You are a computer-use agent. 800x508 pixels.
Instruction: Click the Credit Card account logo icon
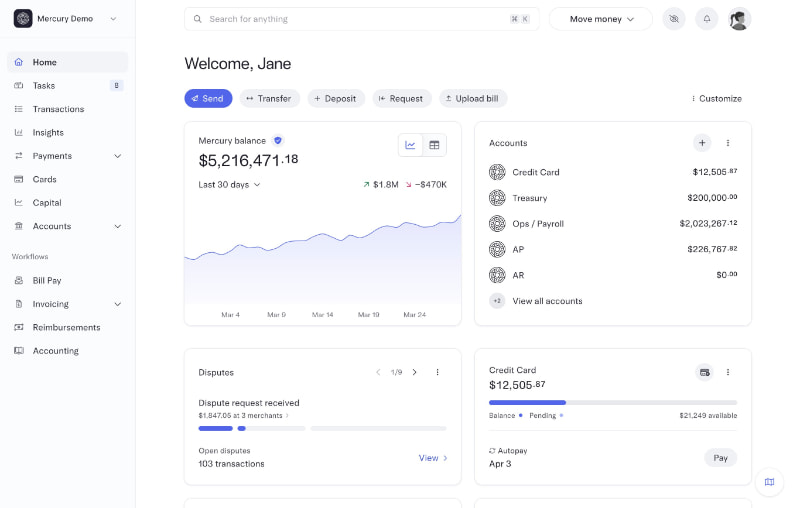click(x=497, y=172)
